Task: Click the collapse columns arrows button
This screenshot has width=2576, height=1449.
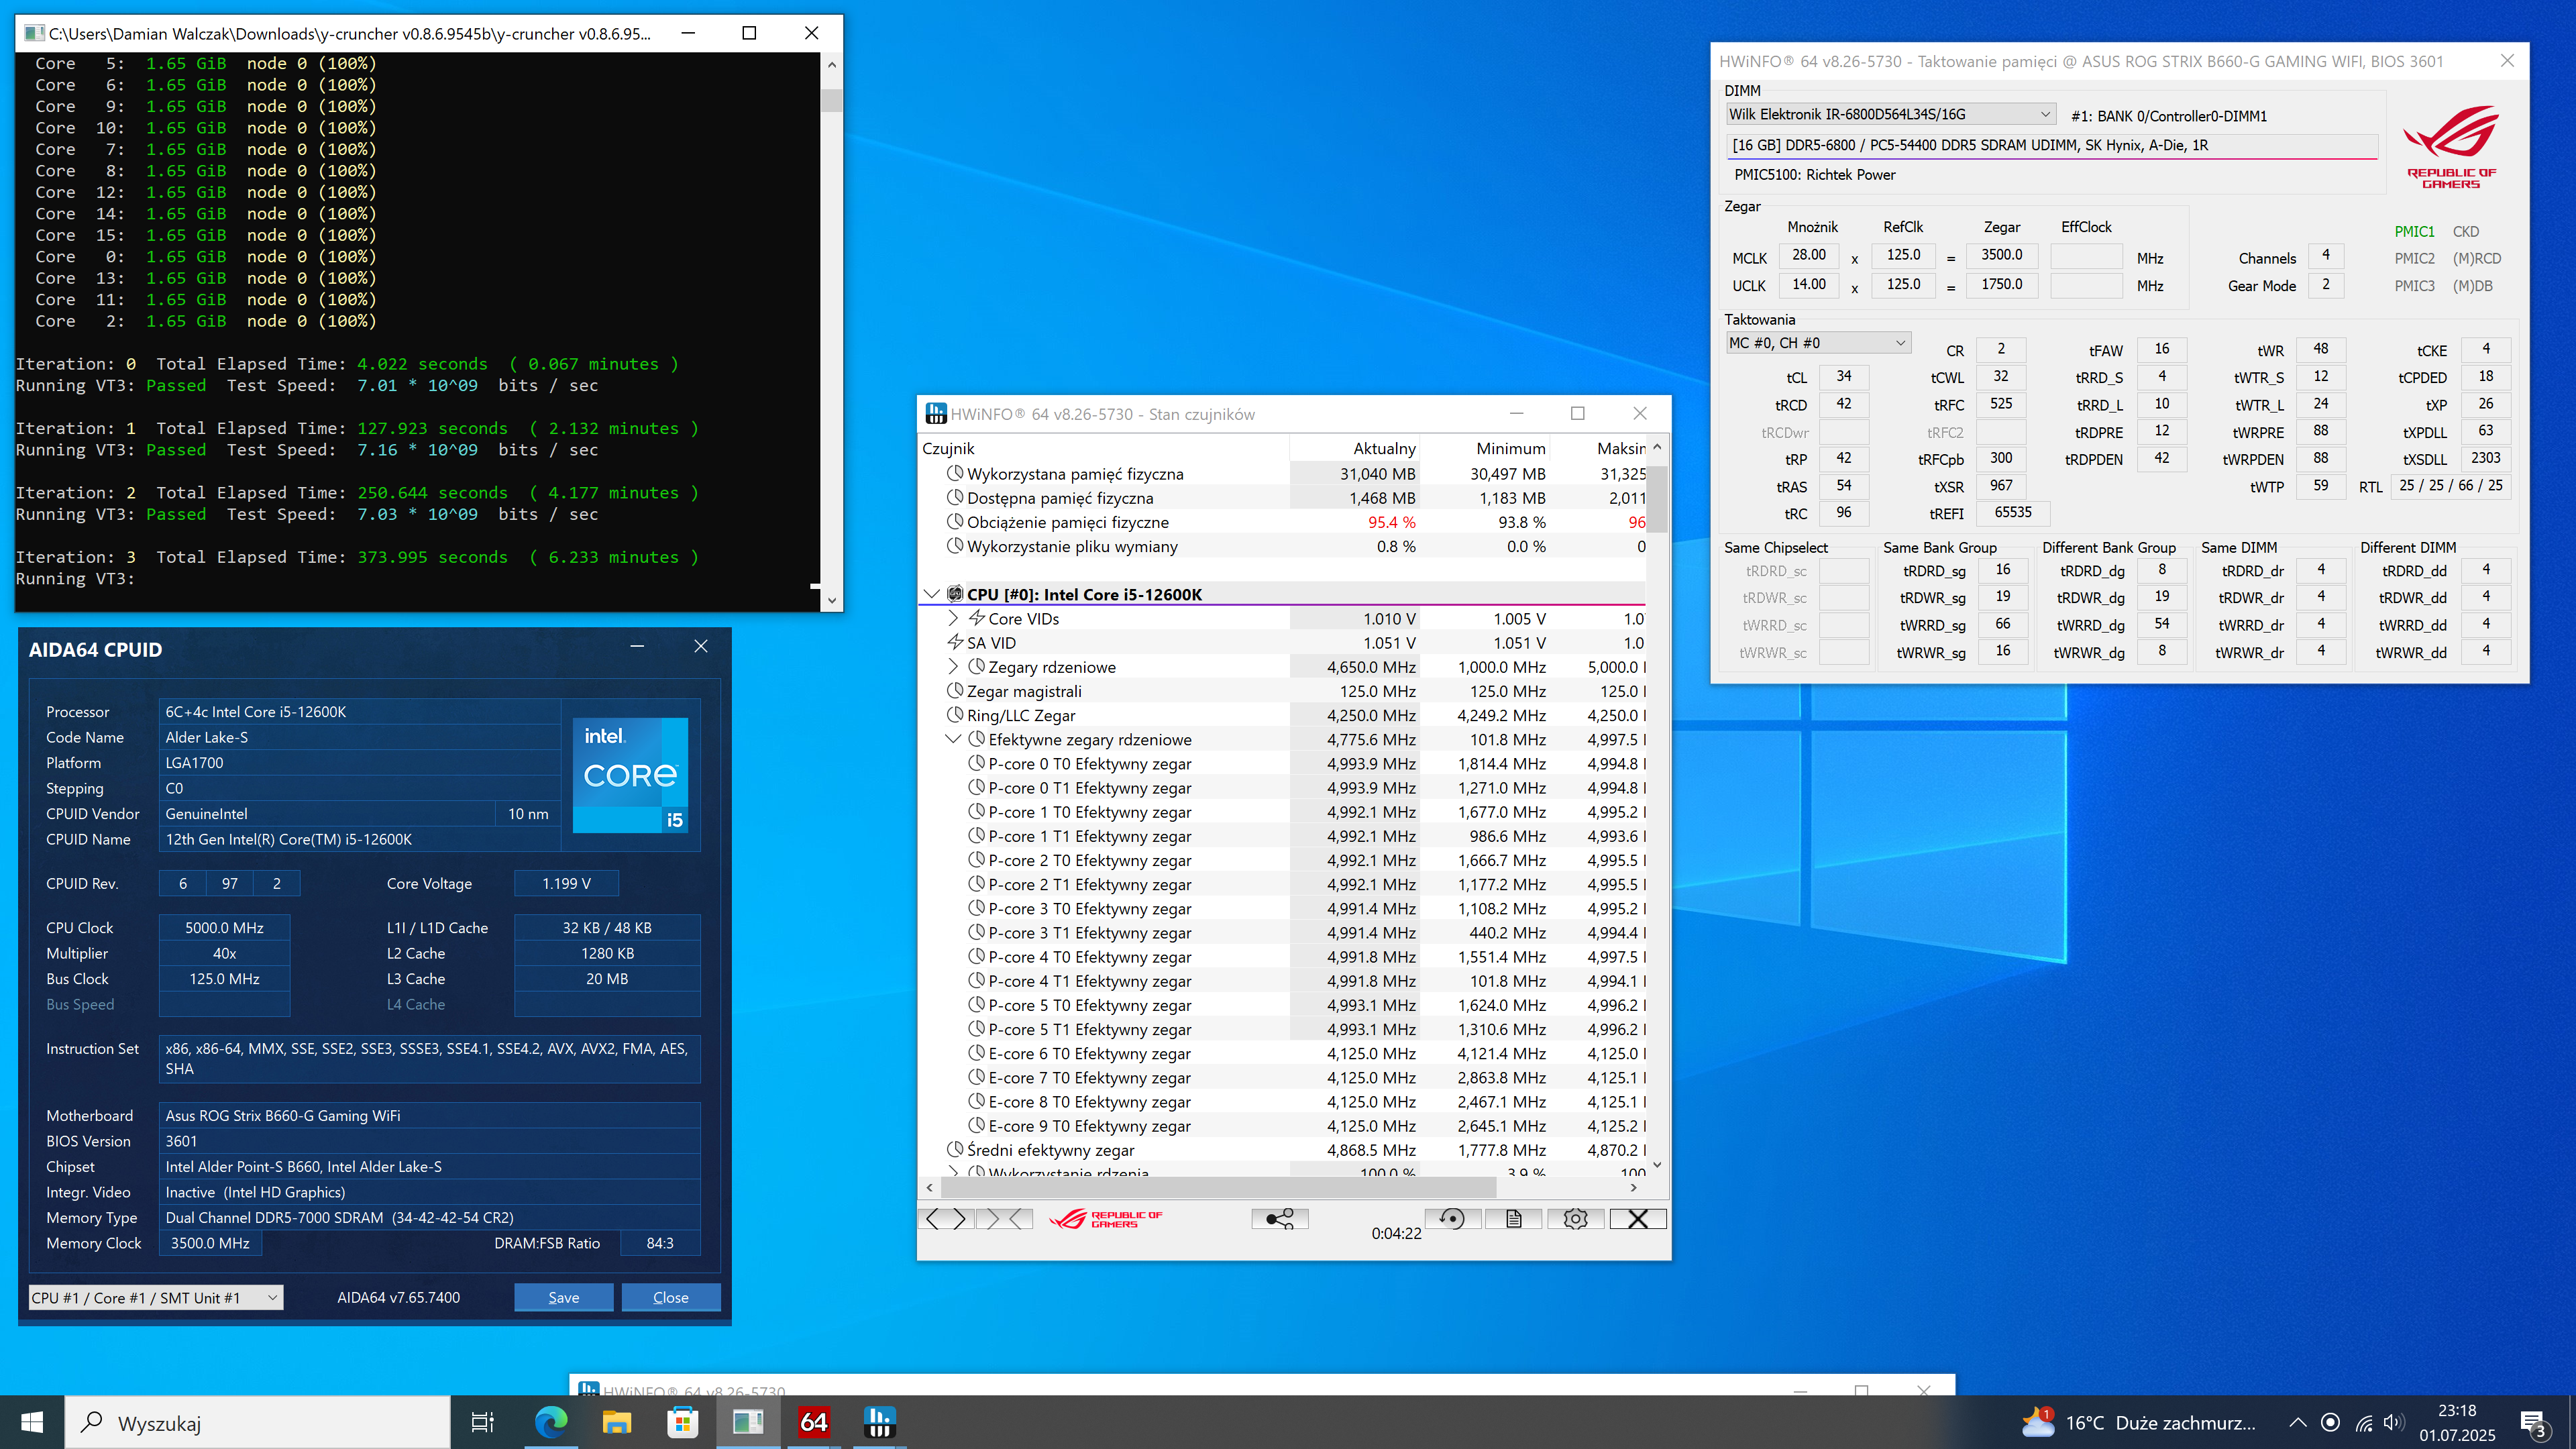Action: [1006, 1218]
